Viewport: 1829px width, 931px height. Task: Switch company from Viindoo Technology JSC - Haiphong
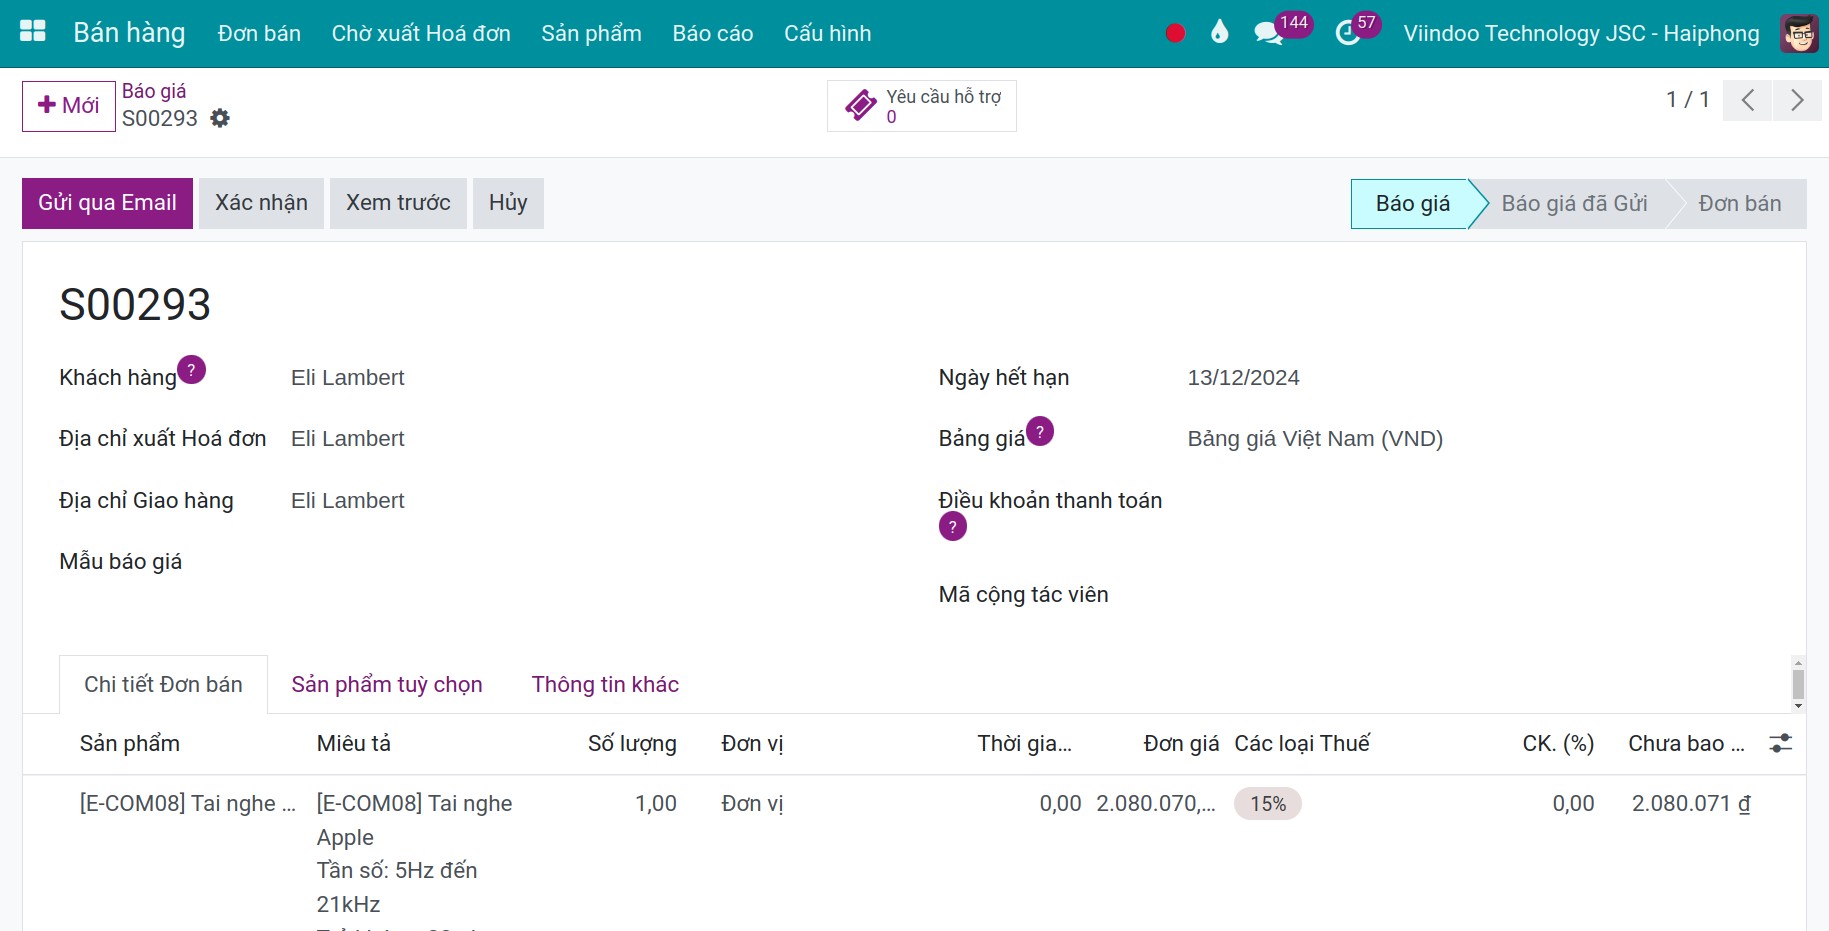pyautogui.click(x=1580, y=34)
